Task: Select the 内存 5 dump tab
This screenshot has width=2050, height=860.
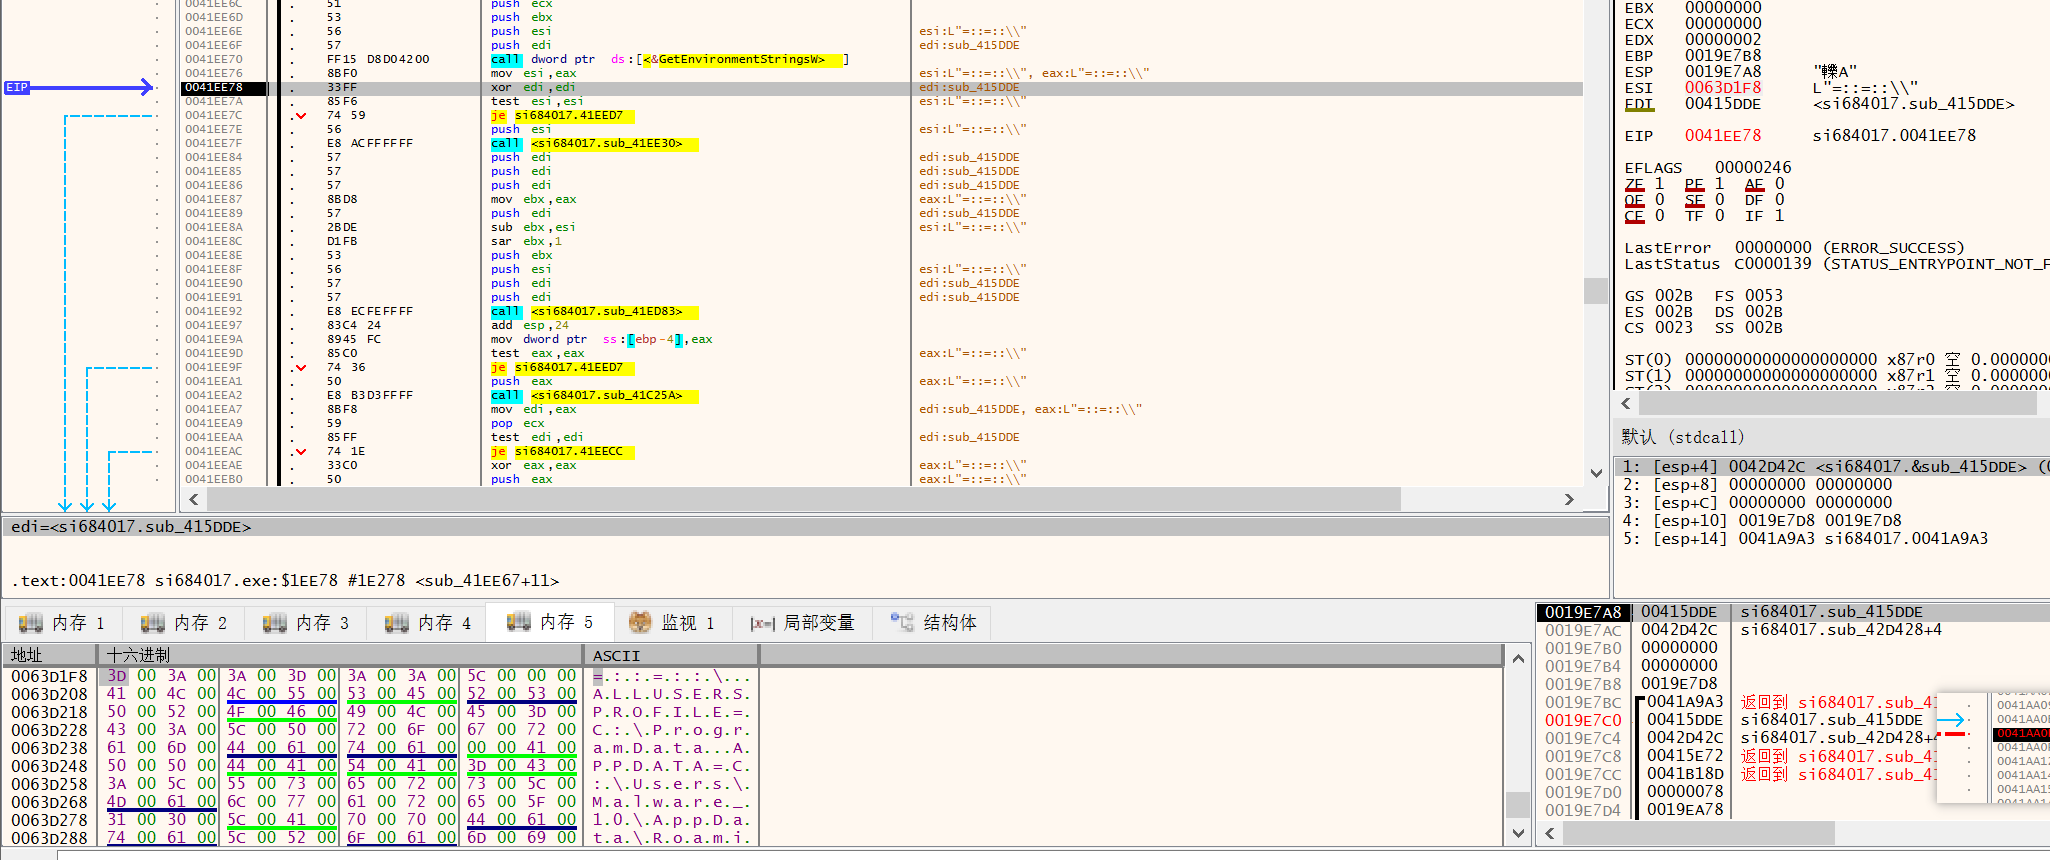Action: tap(550, 622)
